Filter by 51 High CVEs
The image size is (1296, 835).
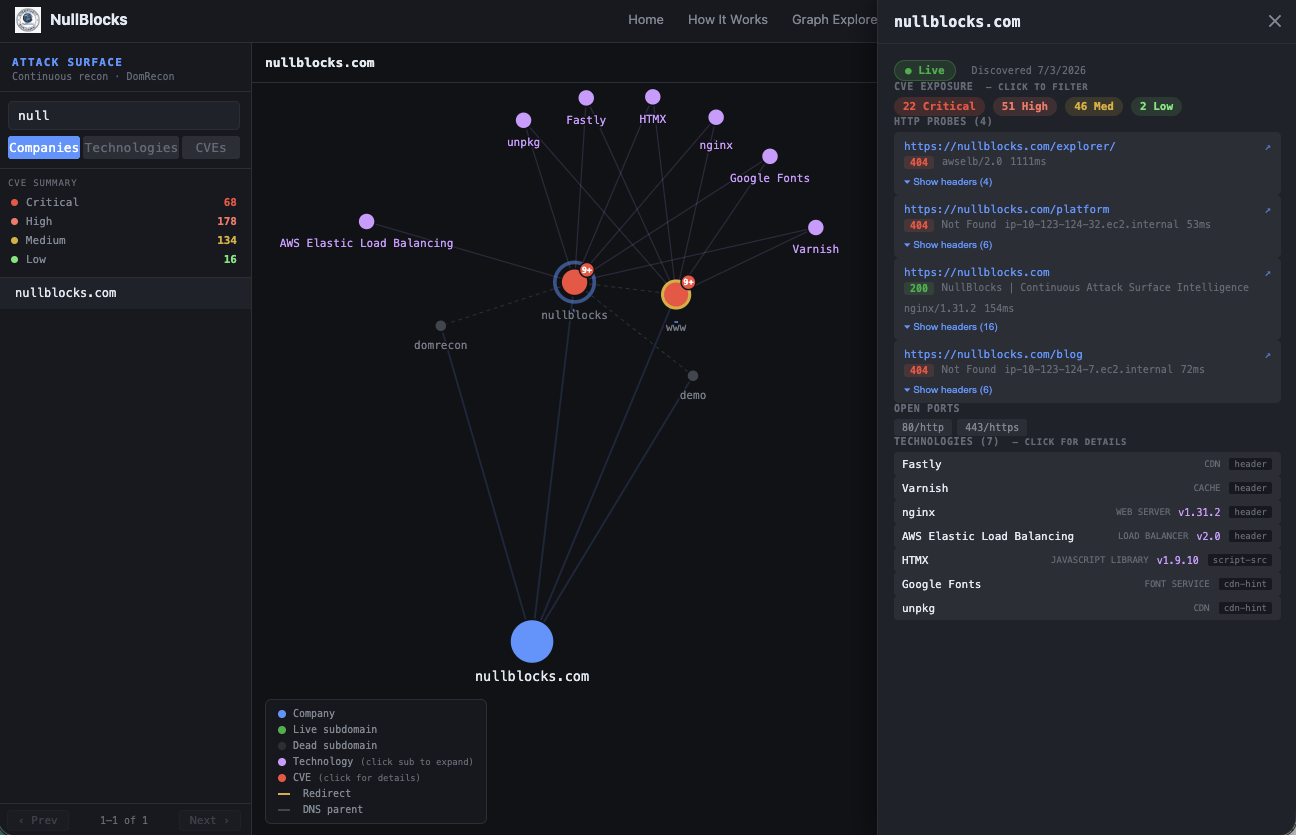pyautogui.click(x=1025, y=106)
